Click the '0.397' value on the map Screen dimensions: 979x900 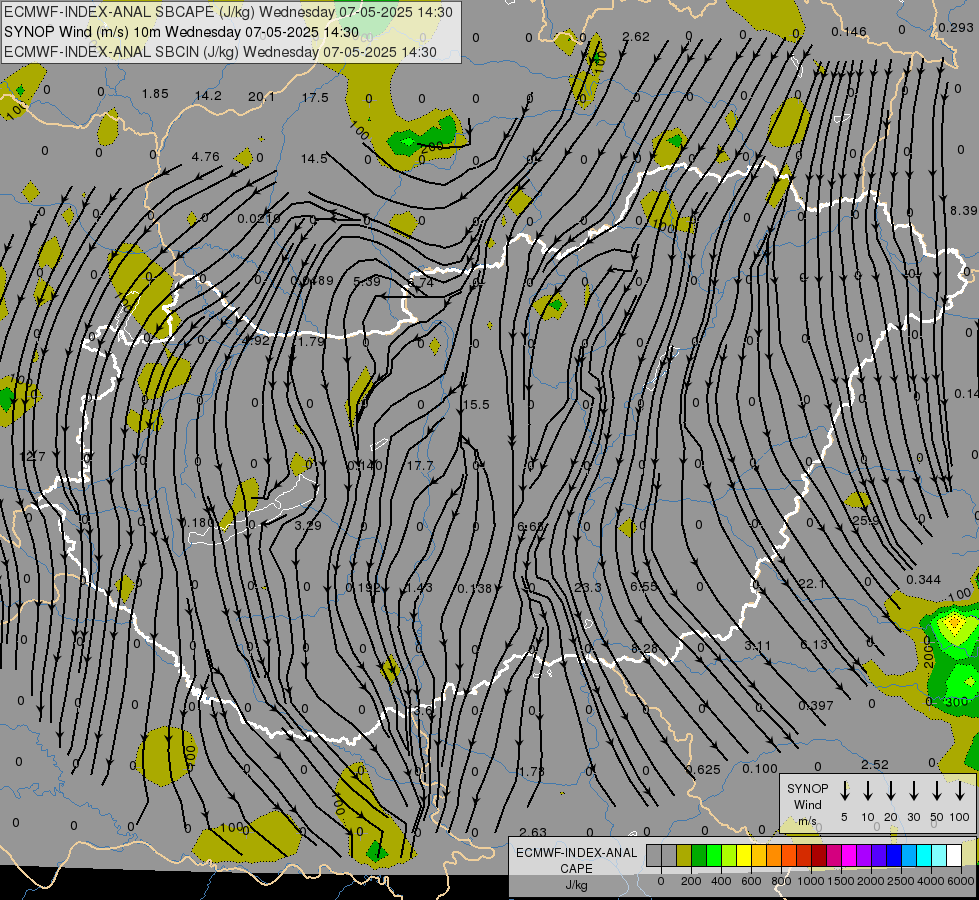tap(816, 705)
